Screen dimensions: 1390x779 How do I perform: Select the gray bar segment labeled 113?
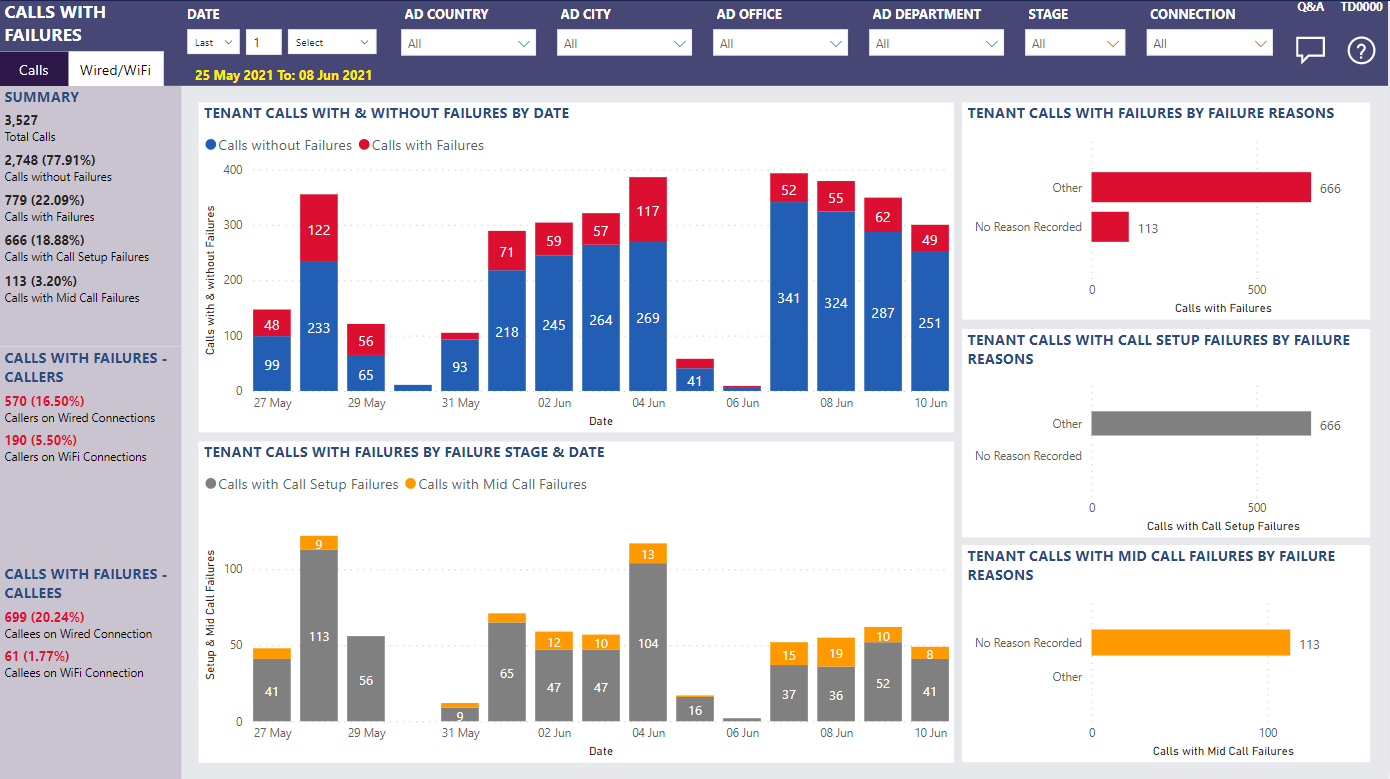319,636
